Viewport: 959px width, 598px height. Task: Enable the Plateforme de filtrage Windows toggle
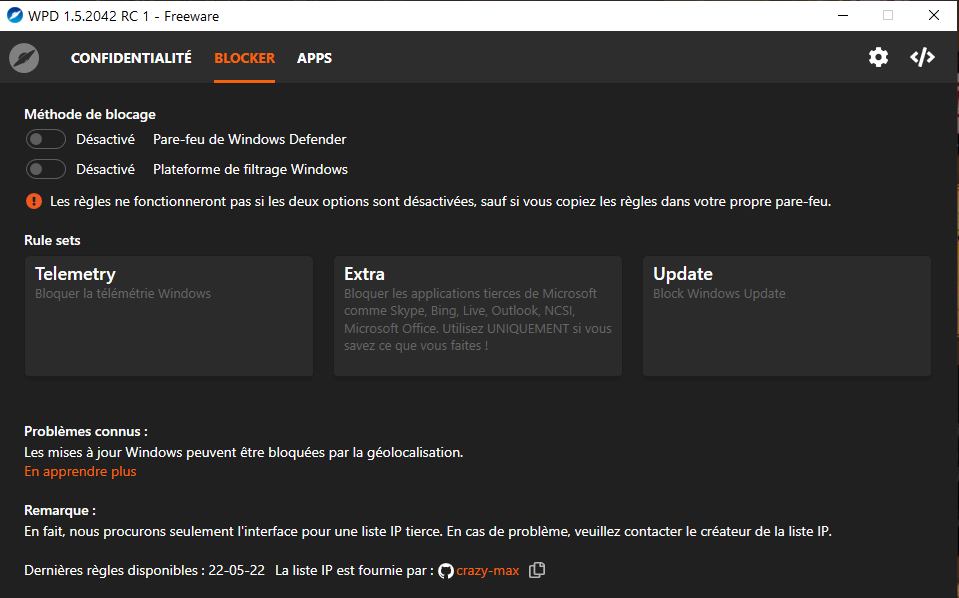[46, 169]
